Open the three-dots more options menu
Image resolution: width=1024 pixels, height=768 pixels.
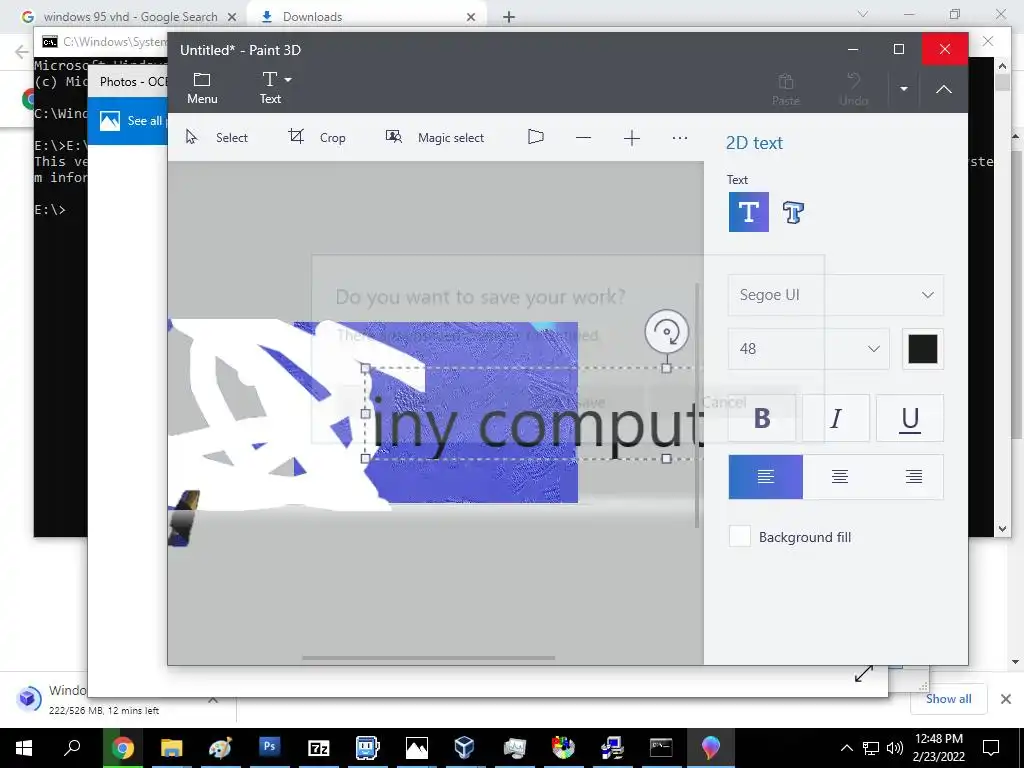pyautogui.click(x=680, y=138)
